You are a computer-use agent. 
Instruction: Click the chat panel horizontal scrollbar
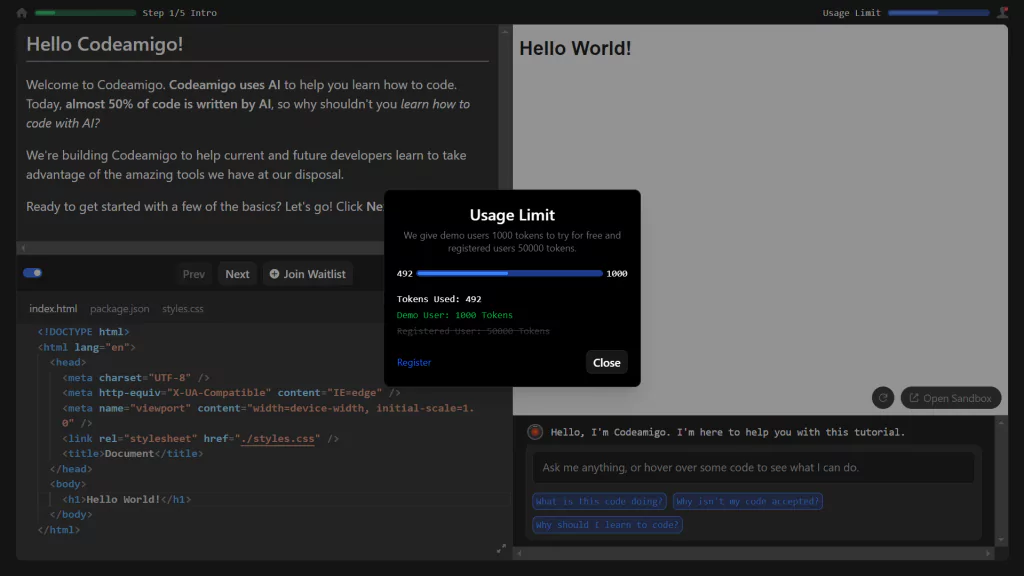click(x=754, y=553)
